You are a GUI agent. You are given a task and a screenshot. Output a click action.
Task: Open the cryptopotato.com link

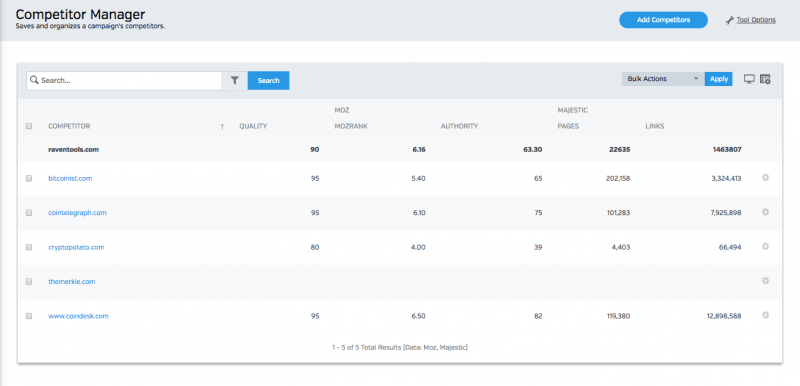coord(76,247)
